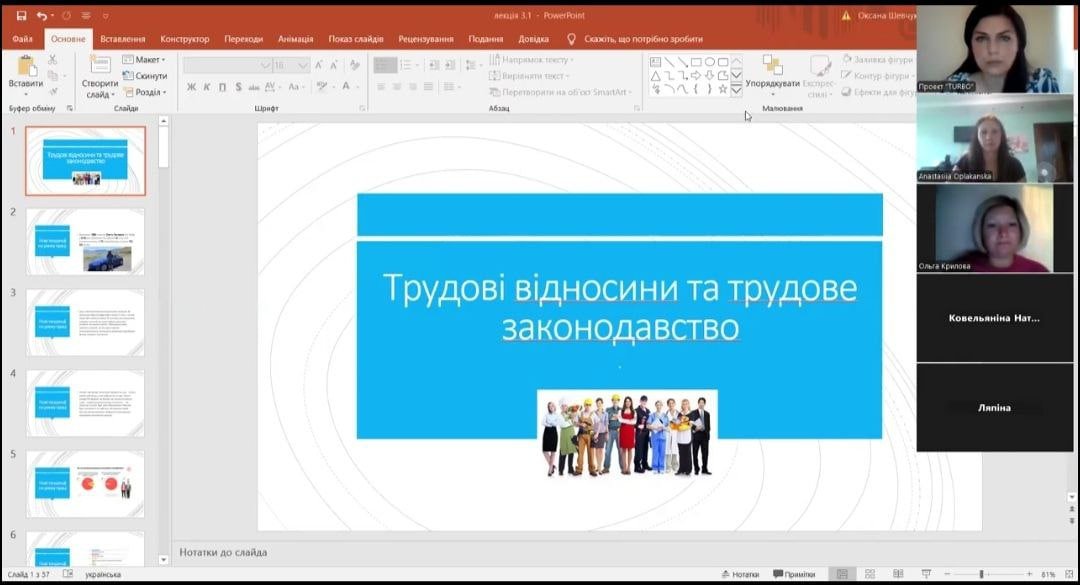Switch to Переходи tab
The height and width of the screenshot is (585, 1080).
click(x=243, y=39)
